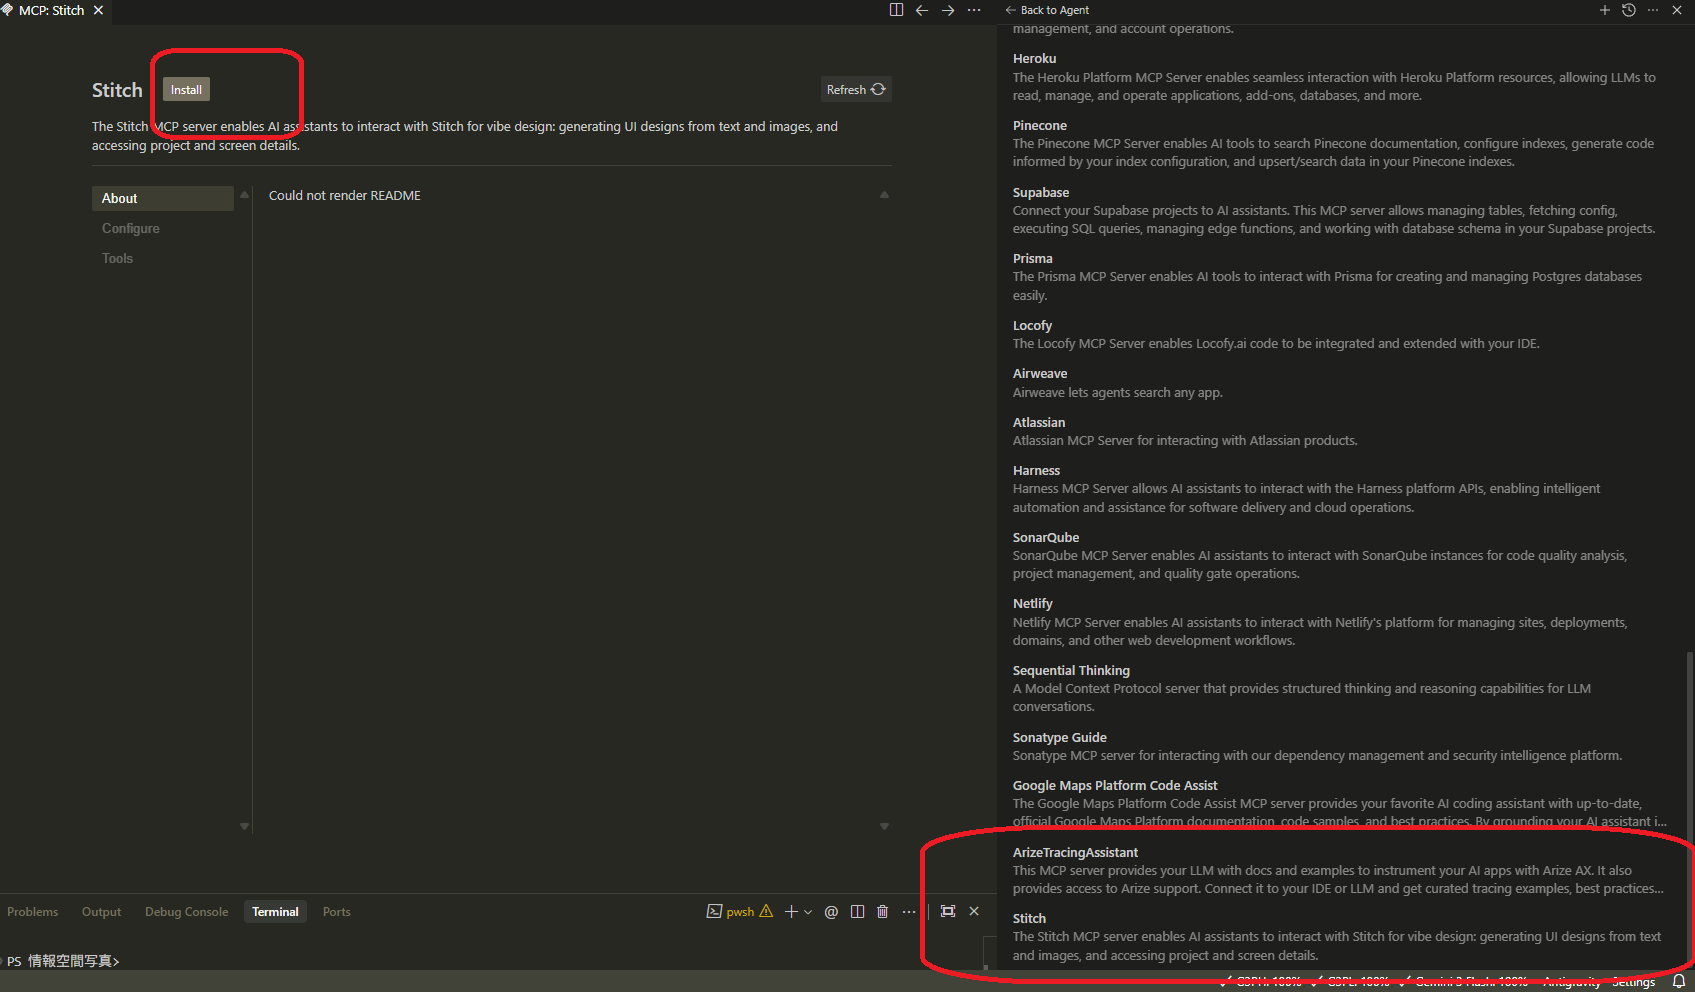1695x992 pixels.
Task: Open the Debug Console tab
Action: point(186,912)
